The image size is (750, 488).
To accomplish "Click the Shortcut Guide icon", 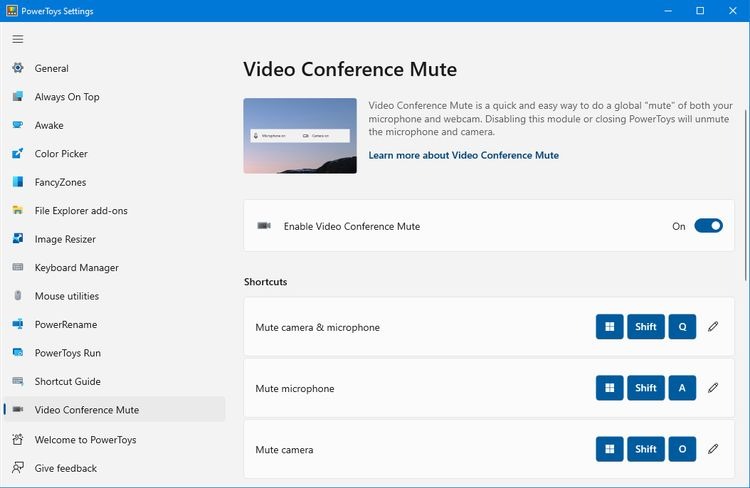I will click(x=18, y=381).
